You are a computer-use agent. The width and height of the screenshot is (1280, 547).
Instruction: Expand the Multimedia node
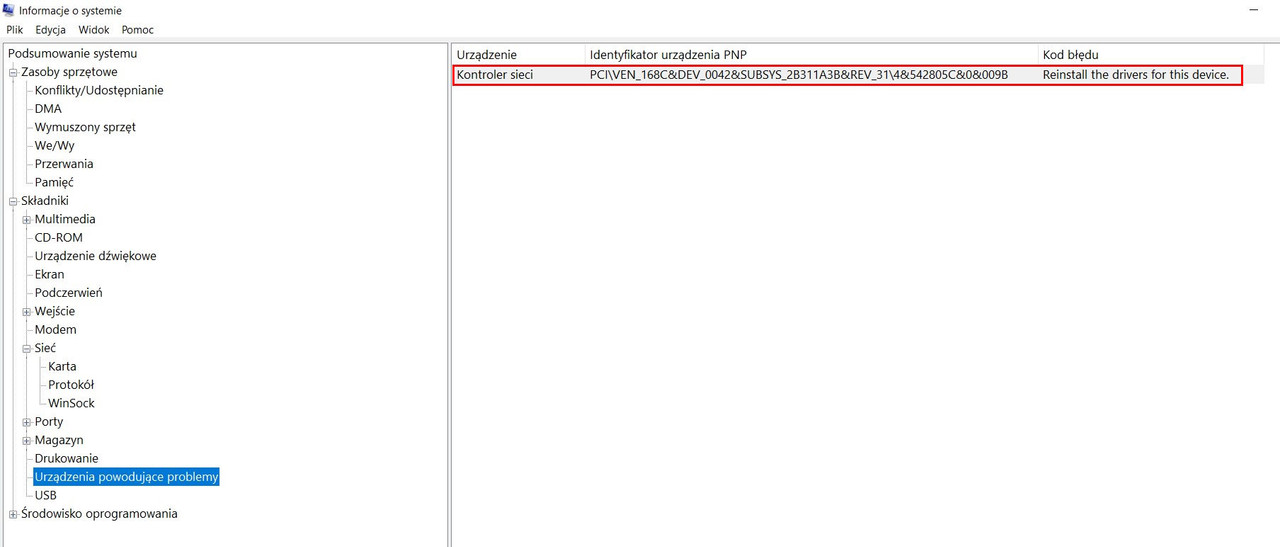[x=27, y=219]
